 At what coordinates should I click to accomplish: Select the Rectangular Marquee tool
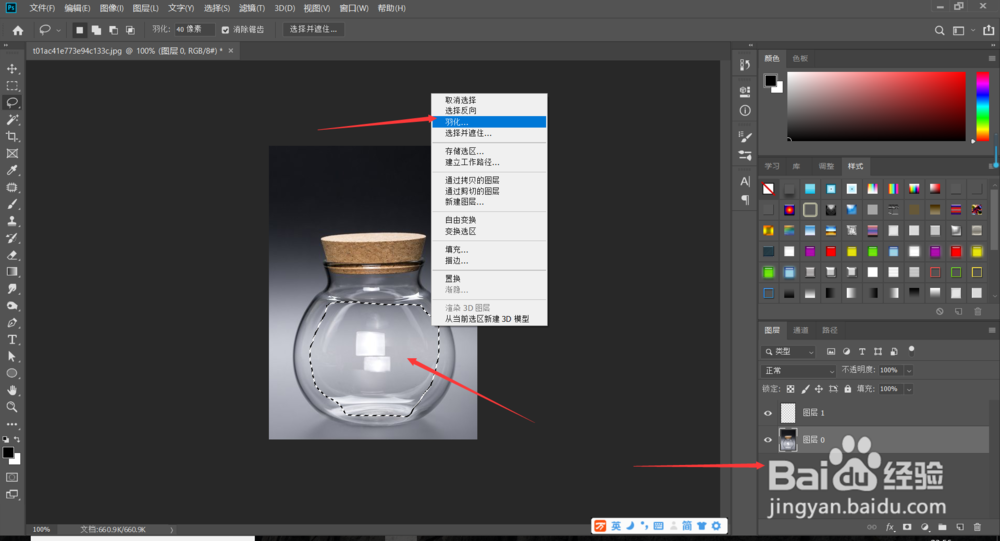coord(12,85)
